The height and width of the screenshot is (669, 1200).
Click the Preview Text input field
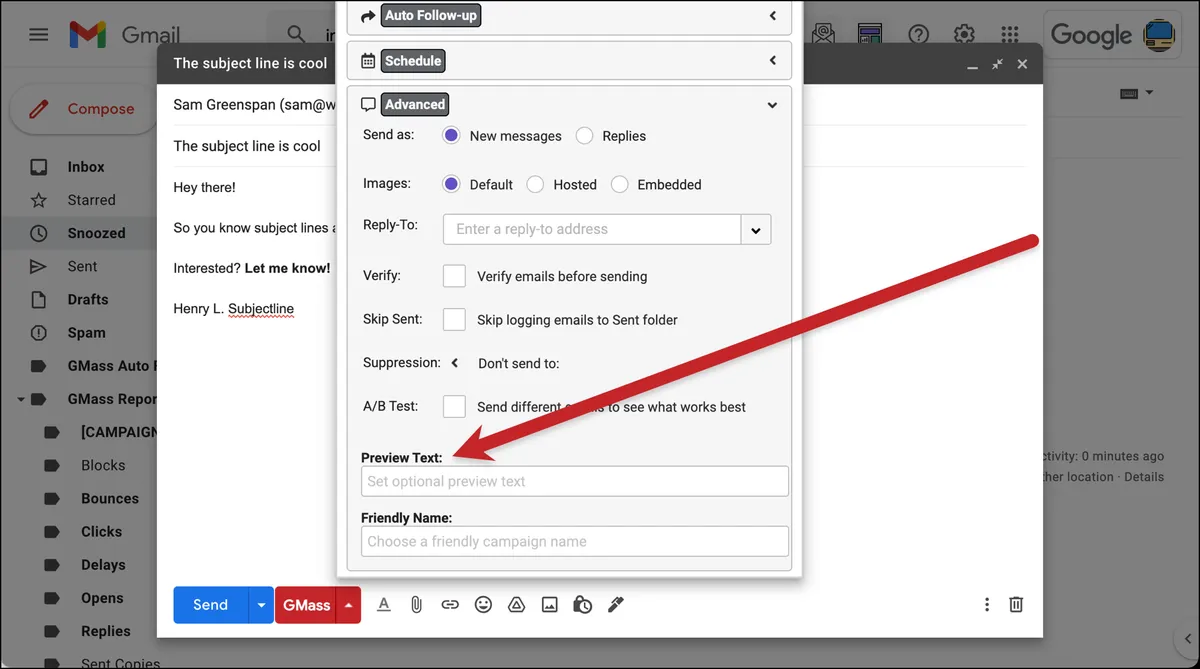point(575,481)
